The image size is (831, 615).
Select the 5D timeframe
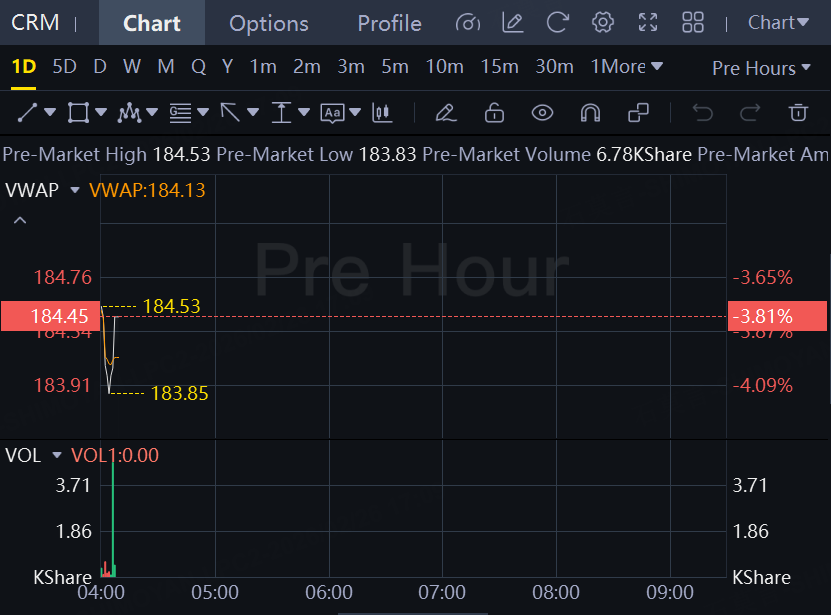[x=65, y=66]
